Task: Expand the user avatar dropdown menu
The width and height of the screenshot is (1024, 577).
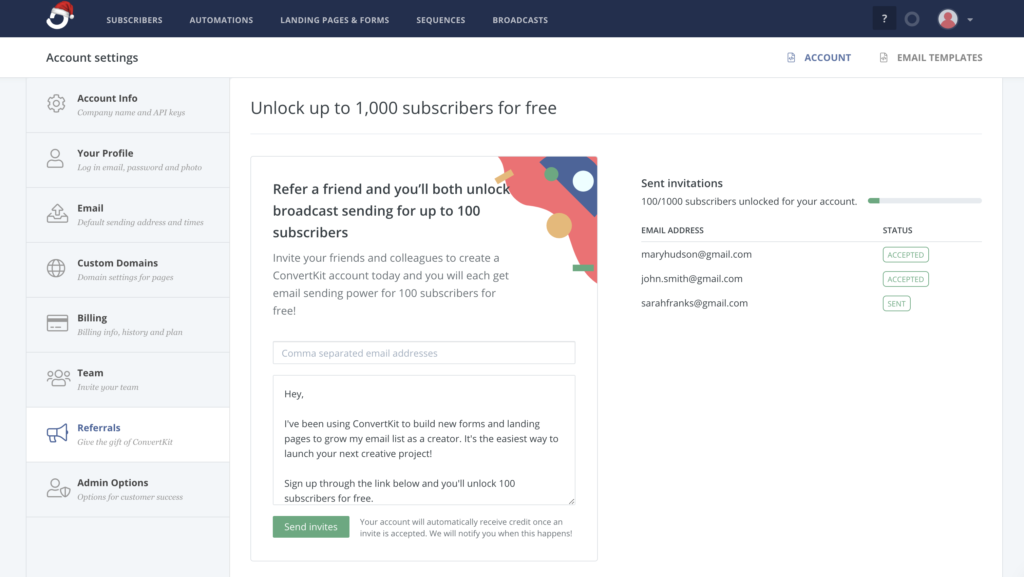Action: click(956, 19)
